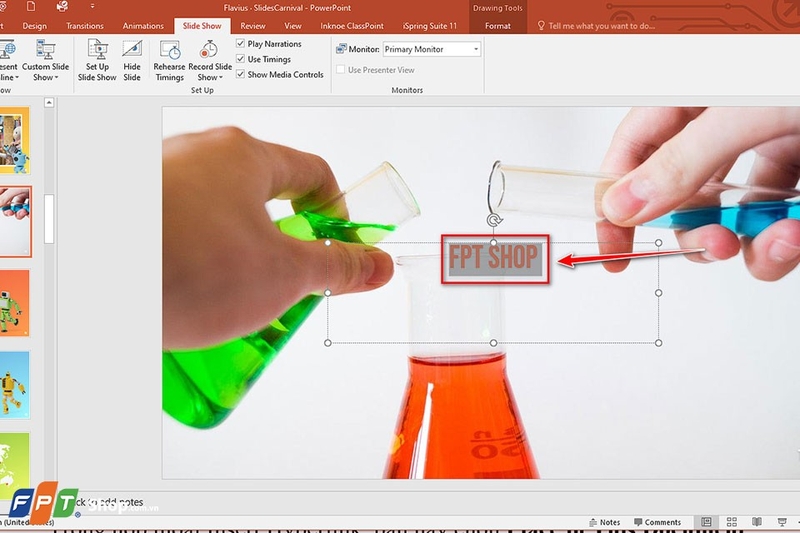Expand the Record Slide Show arrow

pos(221,78)
